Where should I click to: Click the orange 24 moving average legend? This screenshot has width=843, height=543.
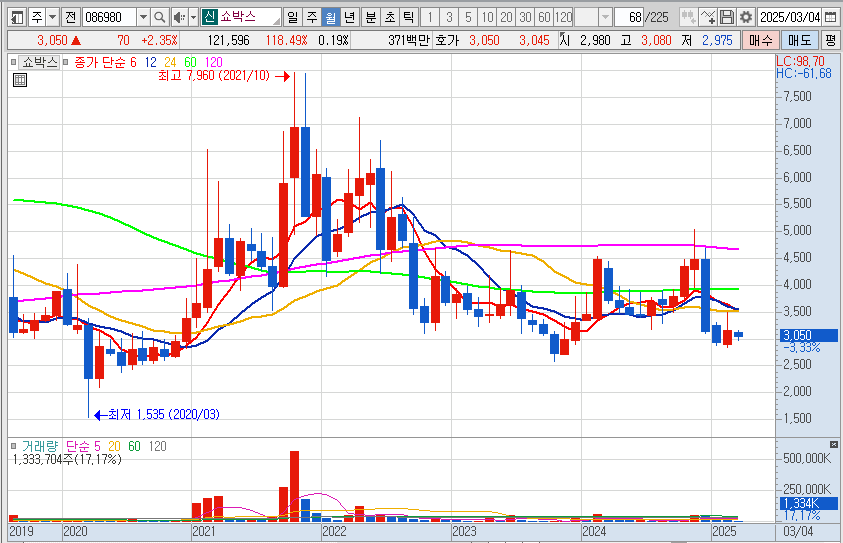(x=170, y=62)
